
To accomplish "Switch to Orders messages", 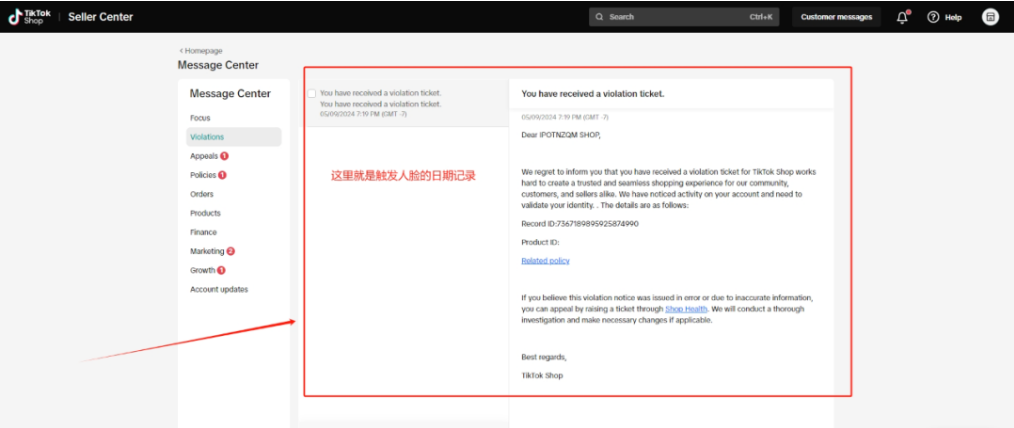I will [201, 194].
